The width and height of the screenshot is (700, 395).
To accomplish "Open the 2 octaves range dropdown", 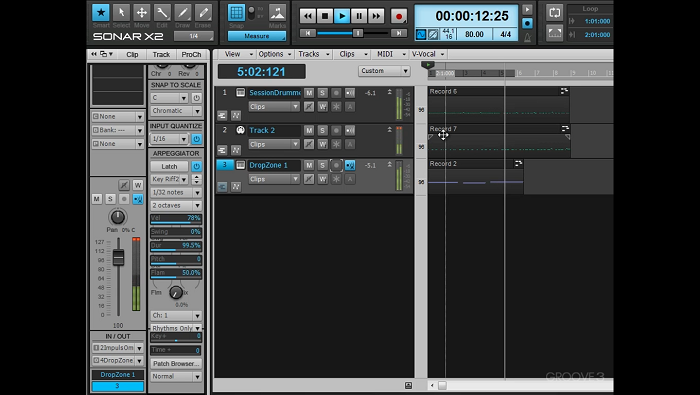I will pyautogui.click(x=176, y=205).
